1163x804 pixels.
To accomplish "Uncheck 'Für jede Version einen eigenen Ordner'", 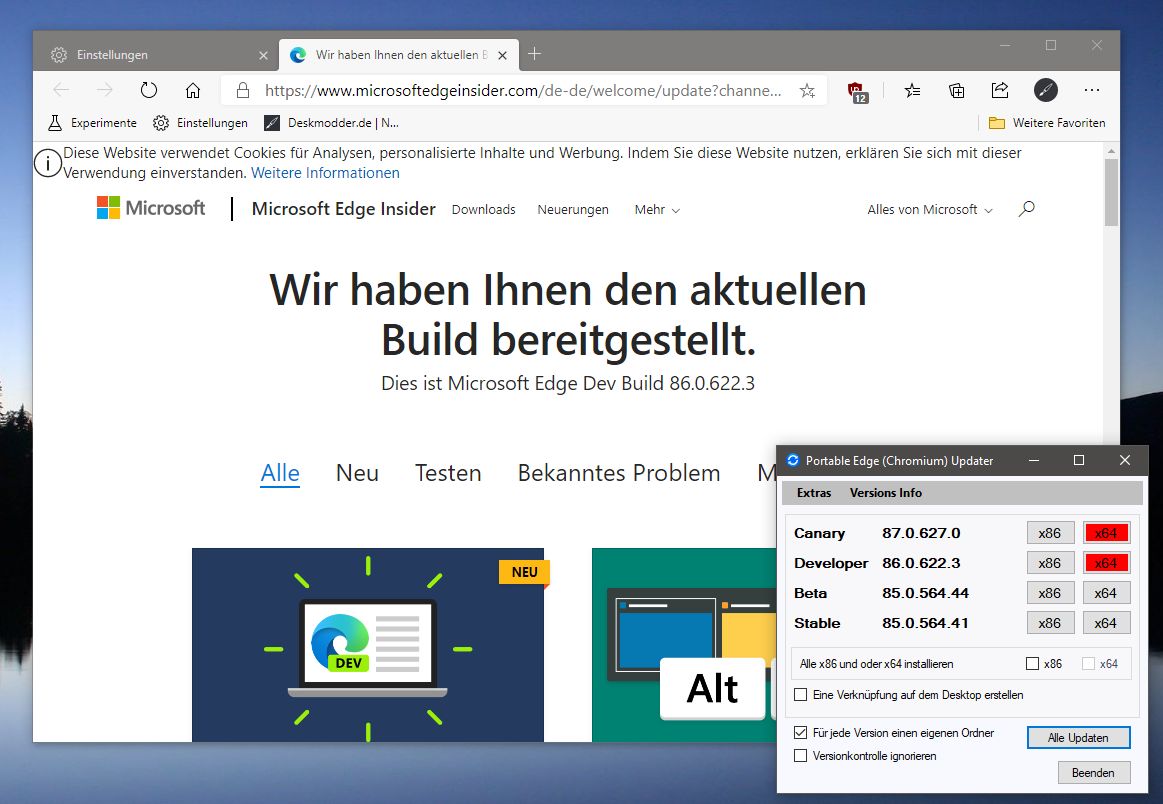I will pyautogui.click(x=800, y=733).
